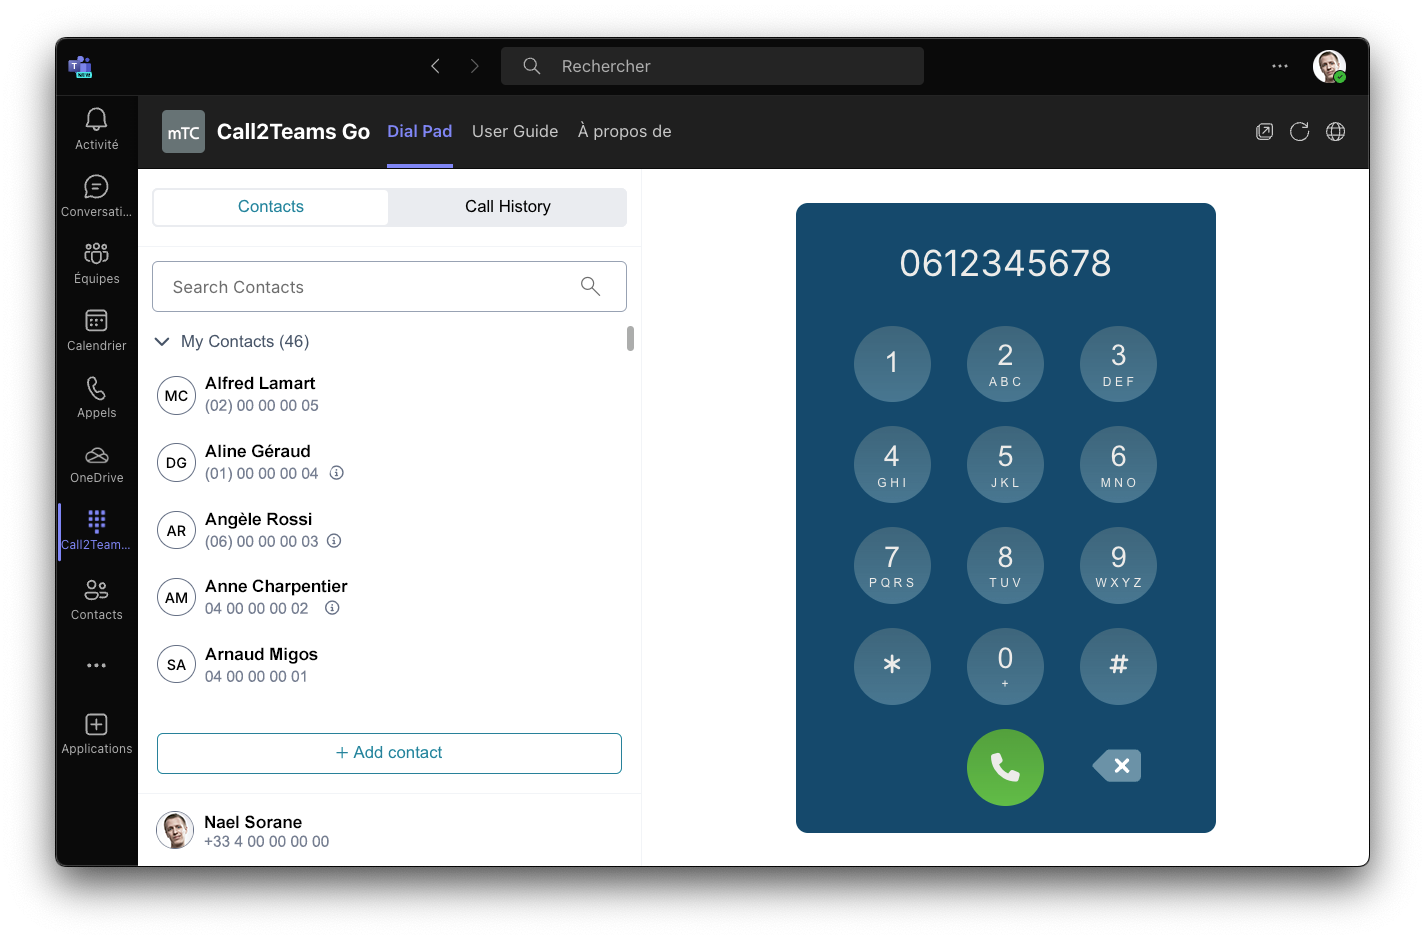The width and height of the screenshot is (1425, 940).
Task: Go back with the left arrow
Action: pyautogui.click(x=435, y=66)
